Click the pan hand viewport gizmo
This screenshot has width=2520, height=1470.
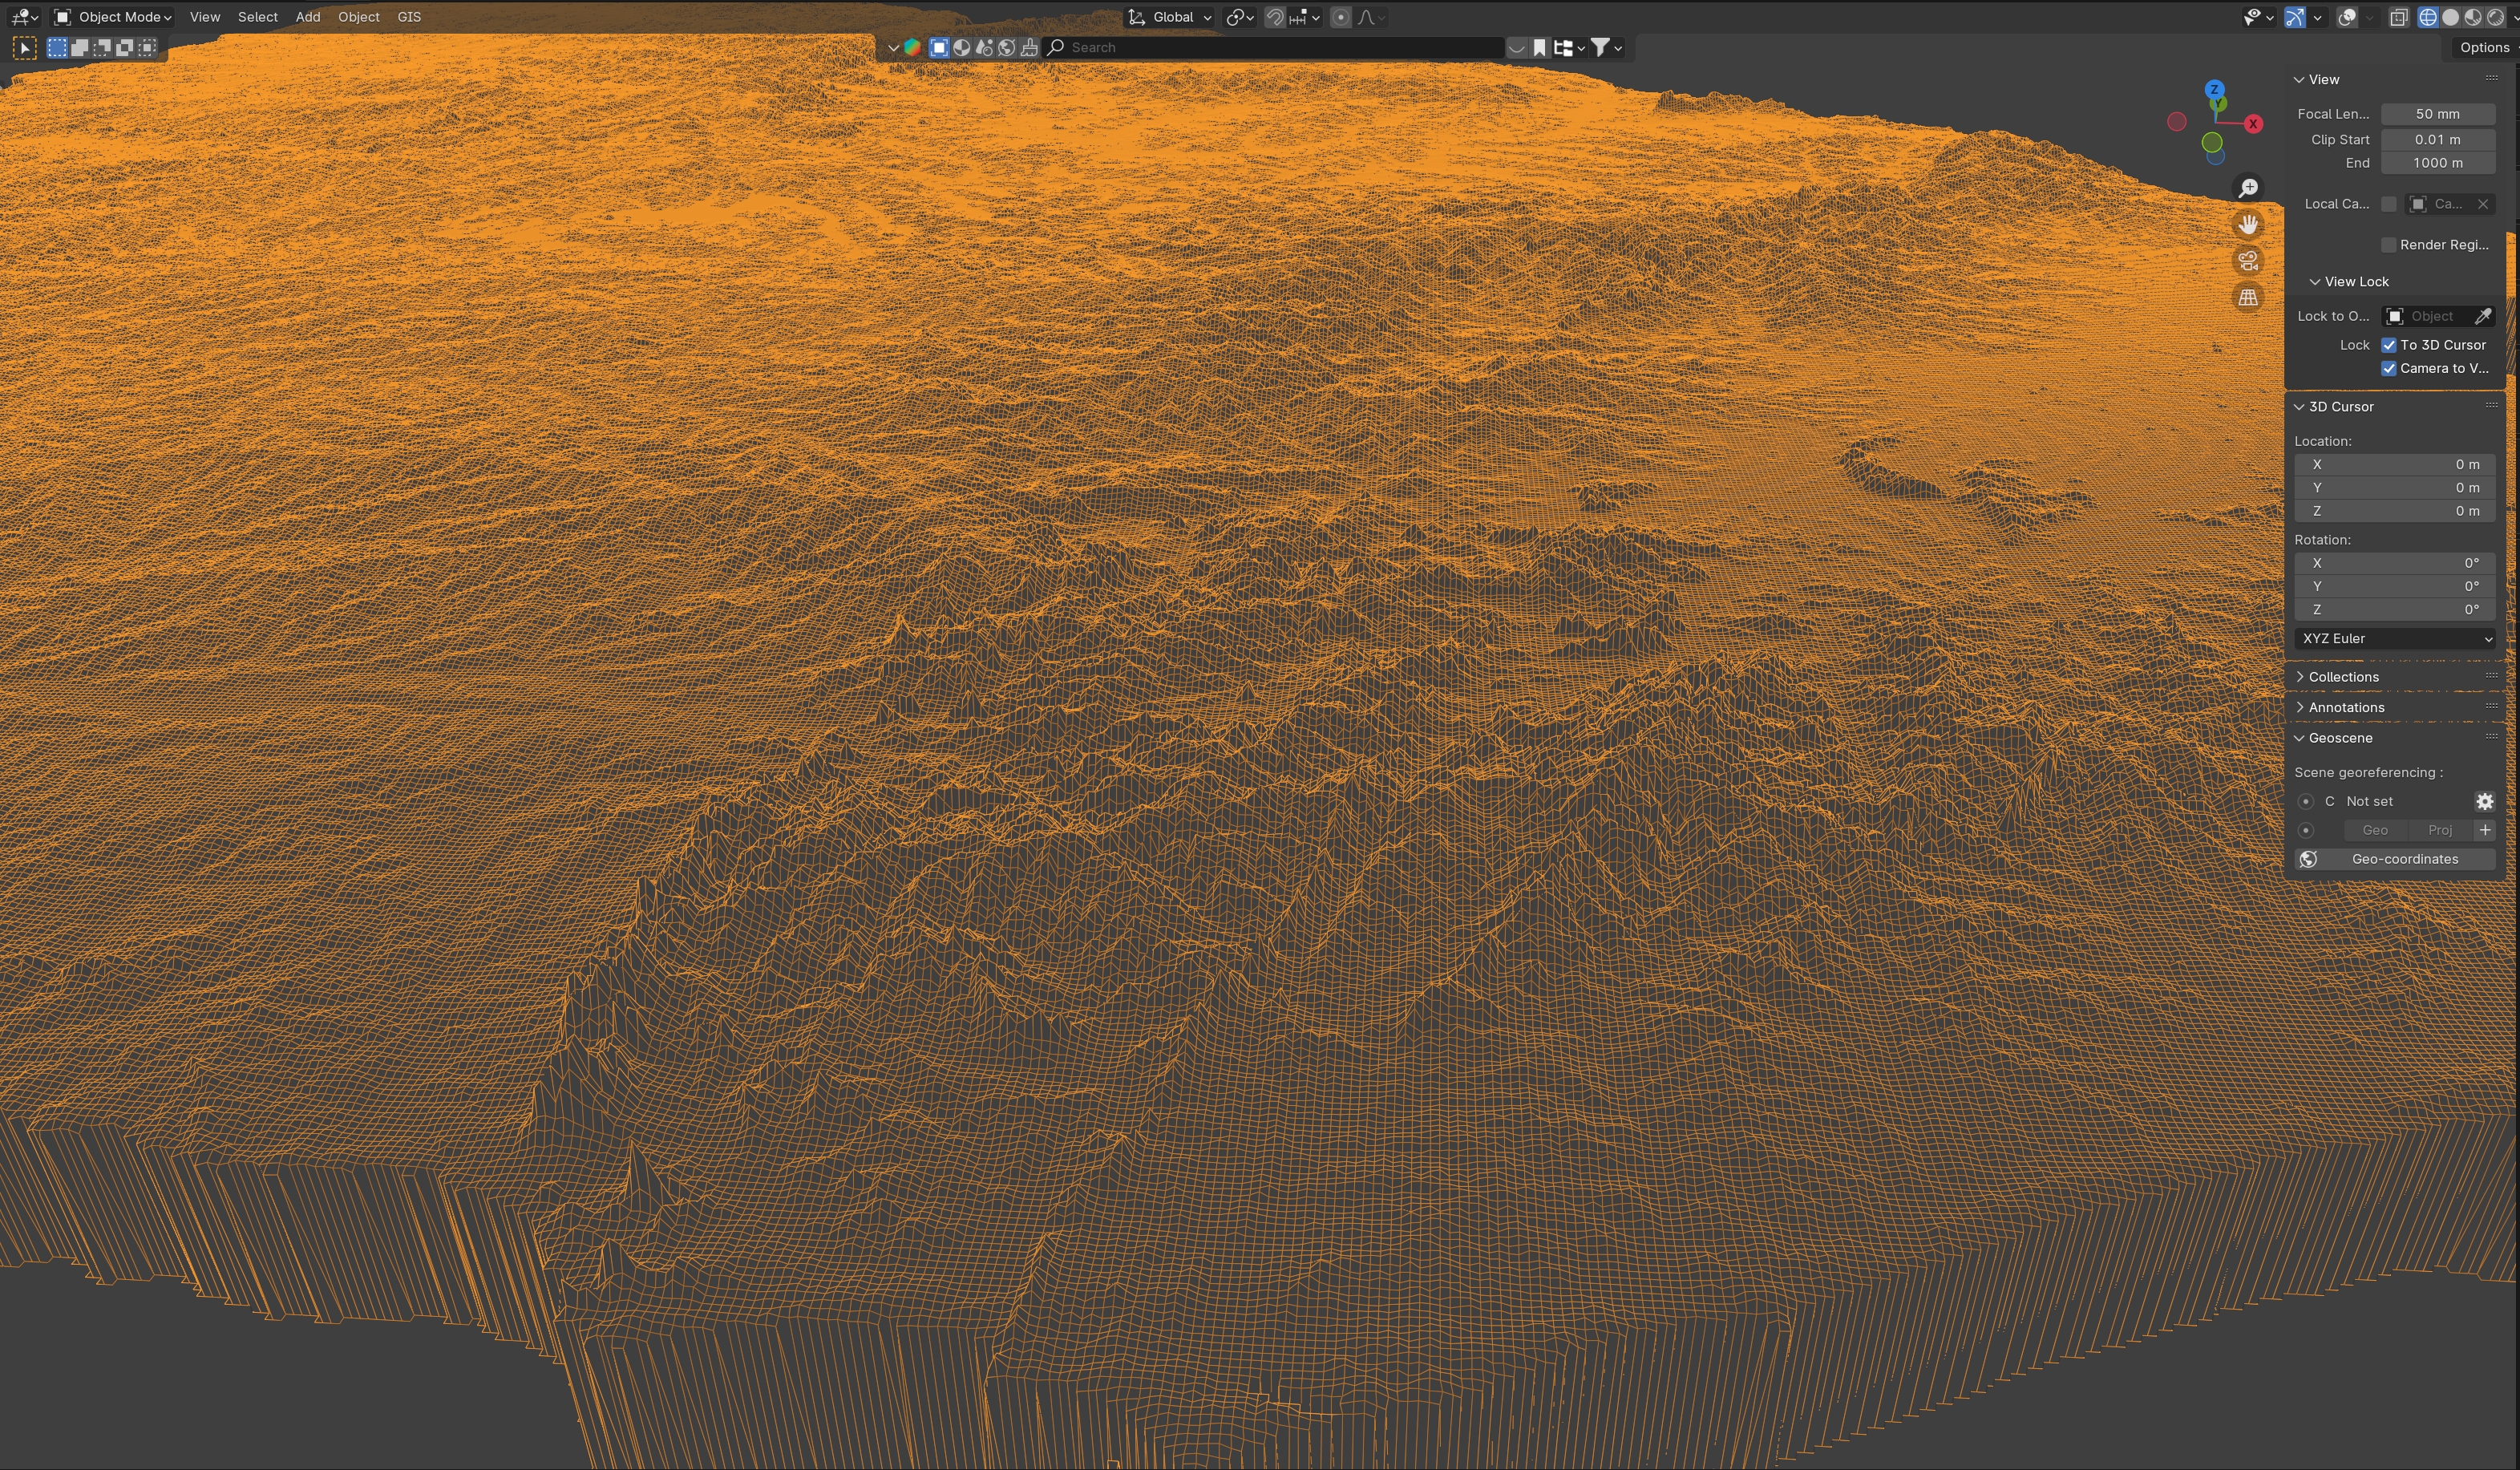(2248, 225)
